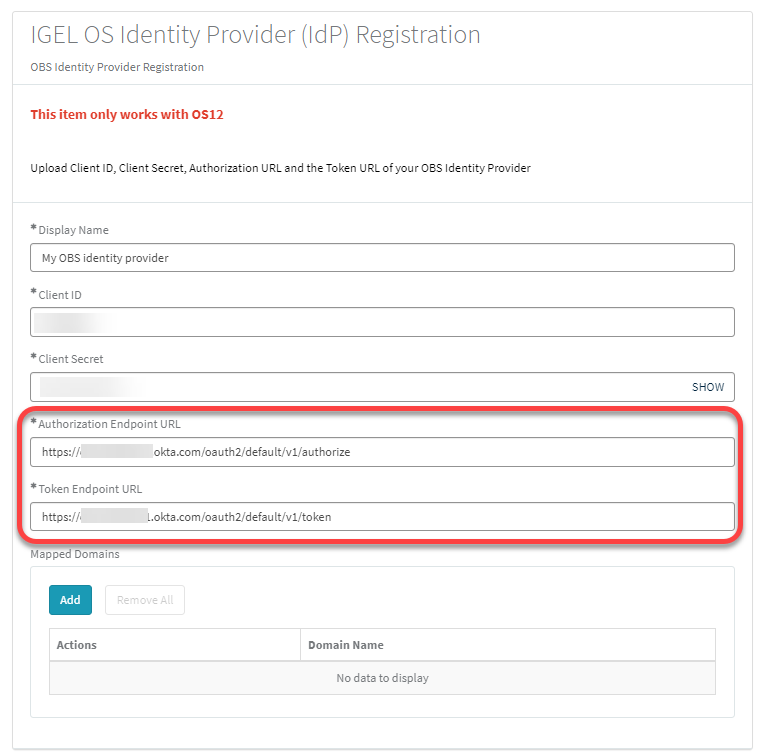The image size is (764, 756).
Task: Click the Upload Client ID instruction text
Action: (x=280, y=168)
